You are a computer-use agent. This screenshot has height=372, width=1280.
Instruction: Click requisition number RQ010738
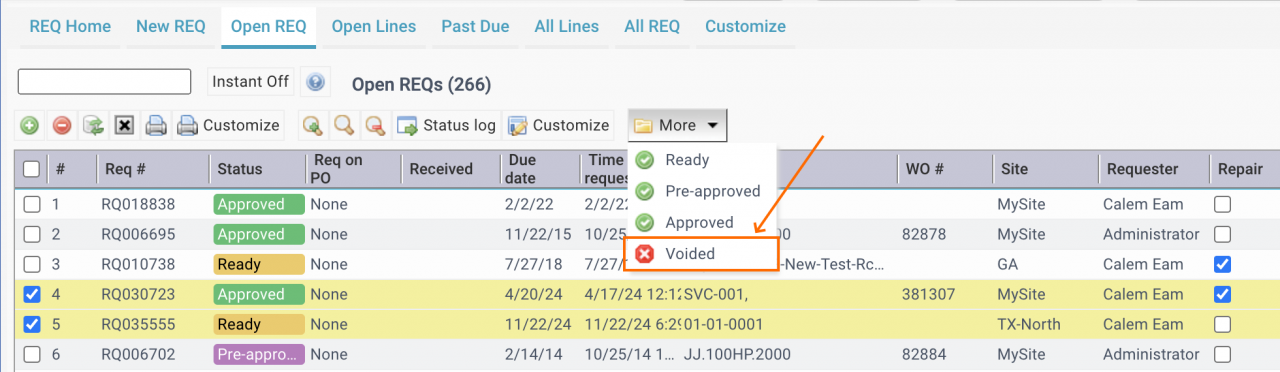click(138, 264)
